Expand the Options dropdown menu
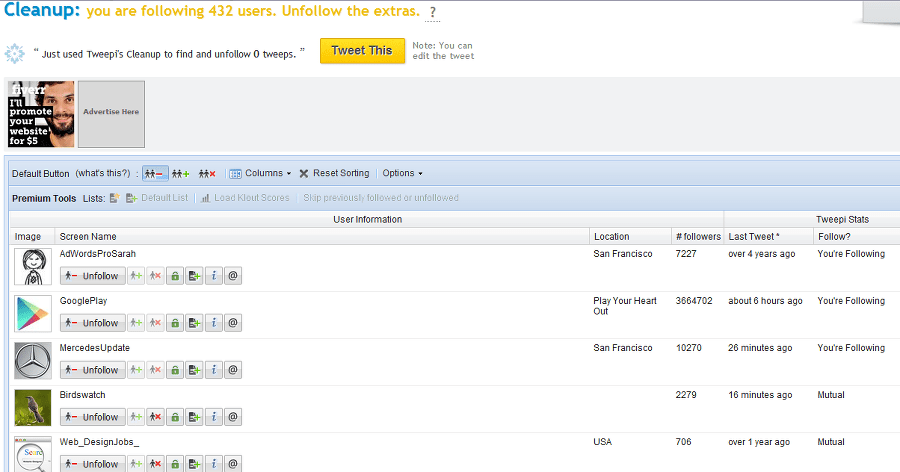Image resolution: width=900 pixels, height=472 pixels. pos(402,173)
